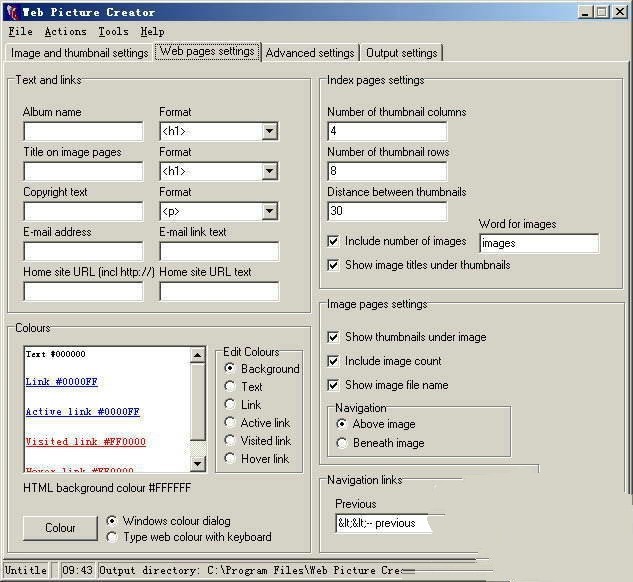
Task: Click the 09:43 time in status bar
Action: coord(77,570)
